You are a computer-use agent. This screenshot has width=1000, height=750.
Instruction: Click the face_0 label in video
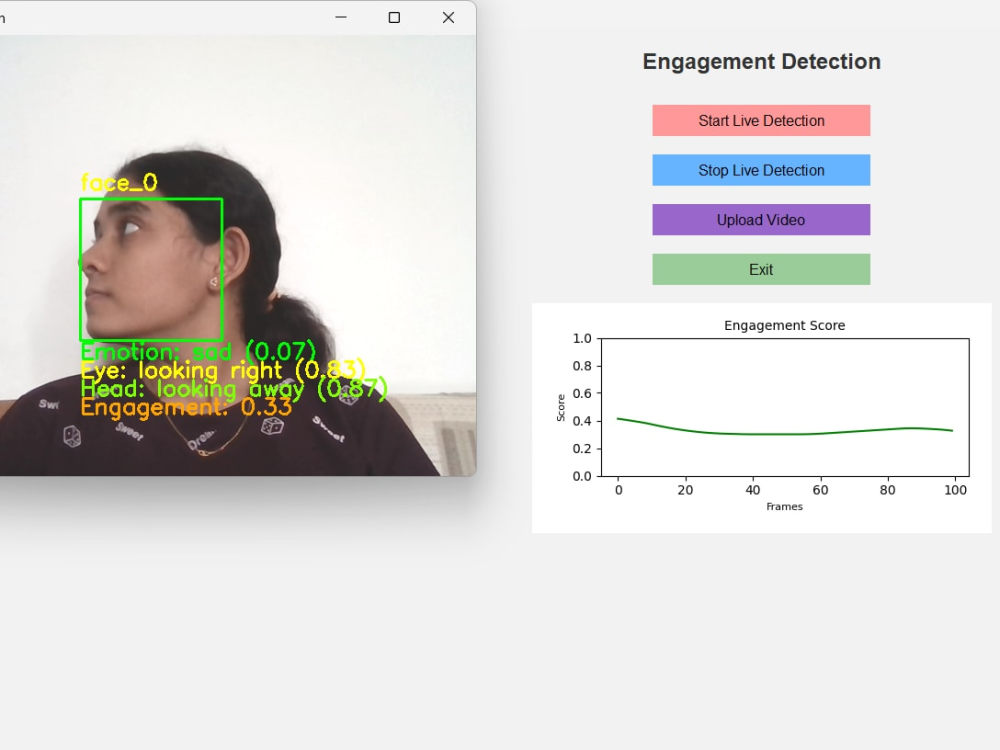(119, 183)
